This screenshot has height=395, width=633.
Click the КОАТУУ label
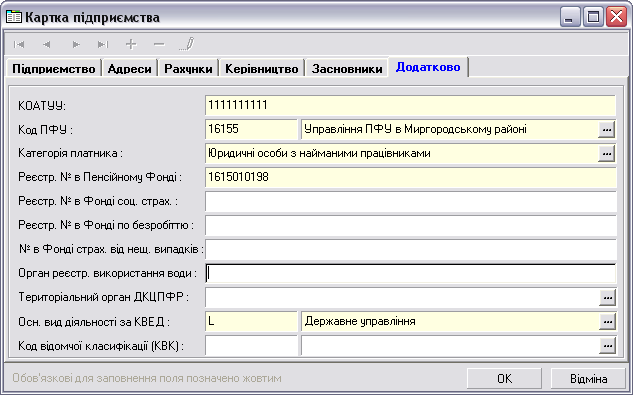pos(42,106)
